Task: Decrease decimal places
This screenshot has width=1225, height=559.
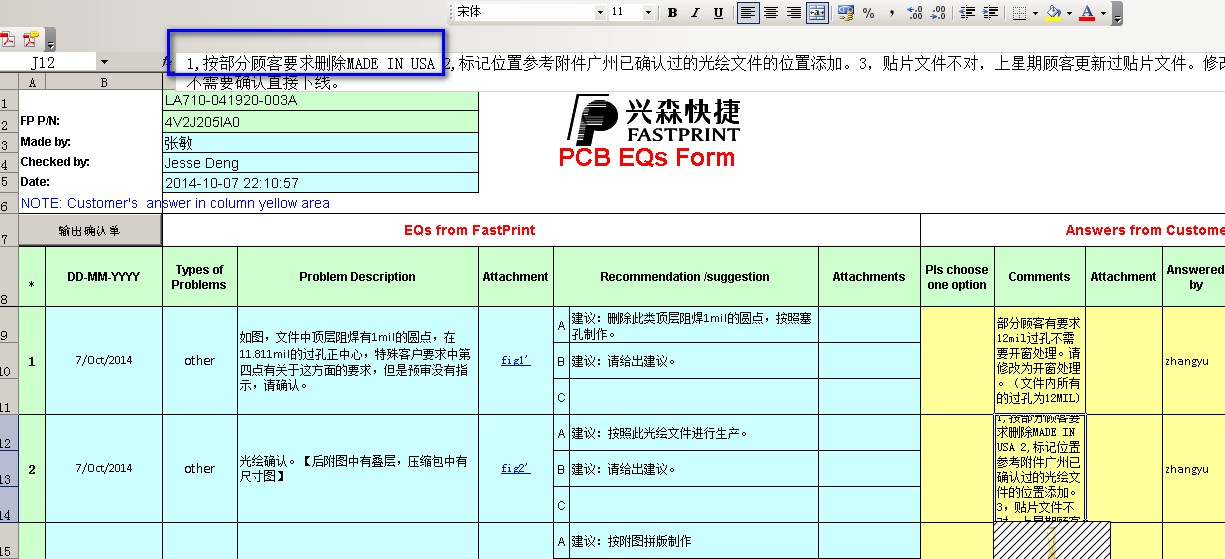Action: tap(938, 13)
